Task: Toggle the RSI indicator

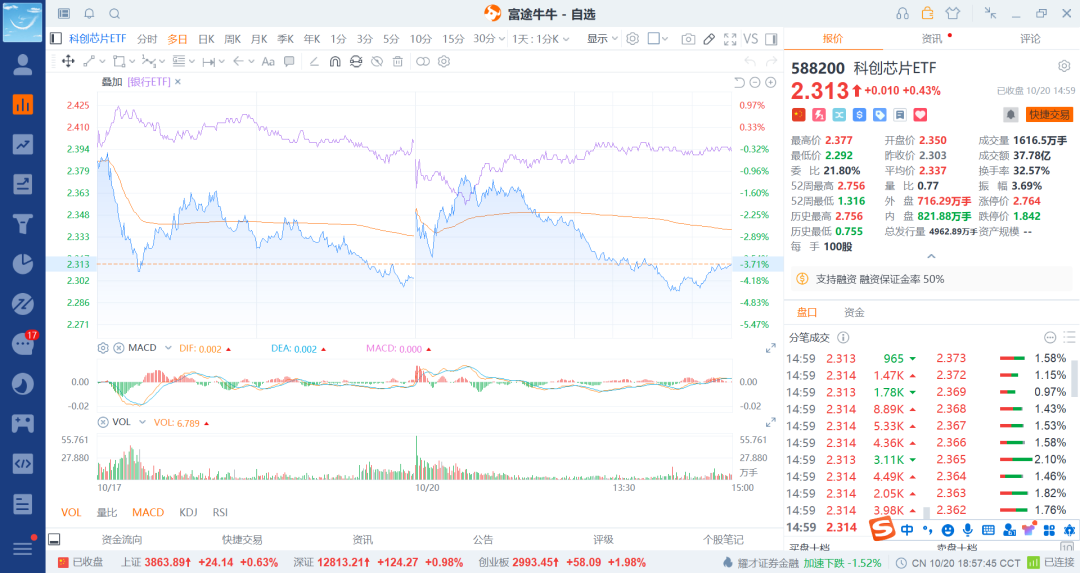Action: [x=220, y=512]
